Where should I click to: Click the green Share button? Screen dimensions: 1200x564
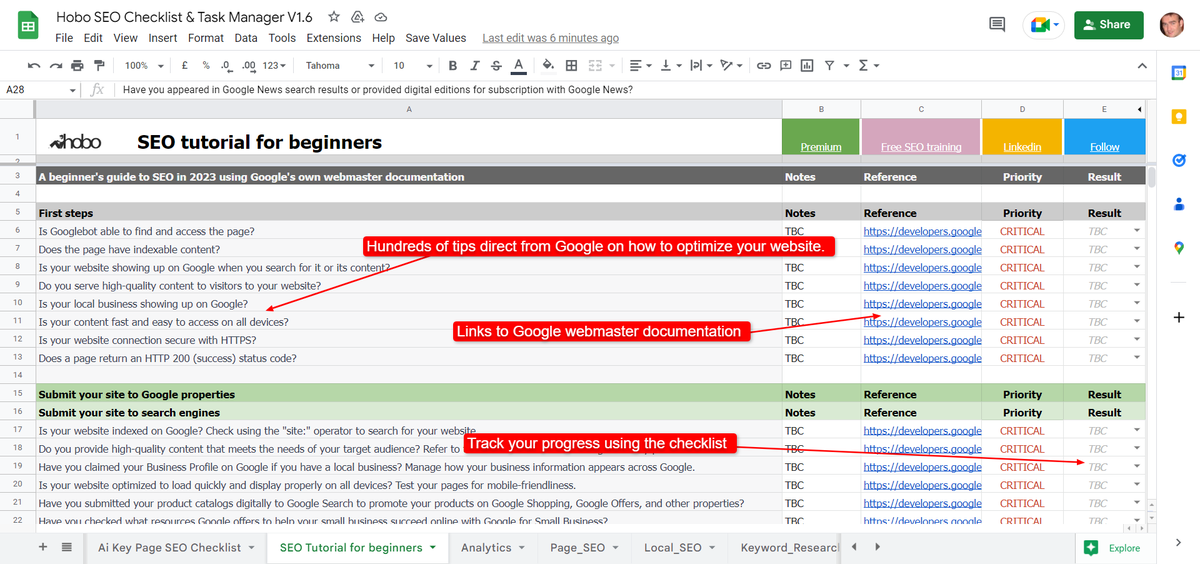coord(1108,25)
